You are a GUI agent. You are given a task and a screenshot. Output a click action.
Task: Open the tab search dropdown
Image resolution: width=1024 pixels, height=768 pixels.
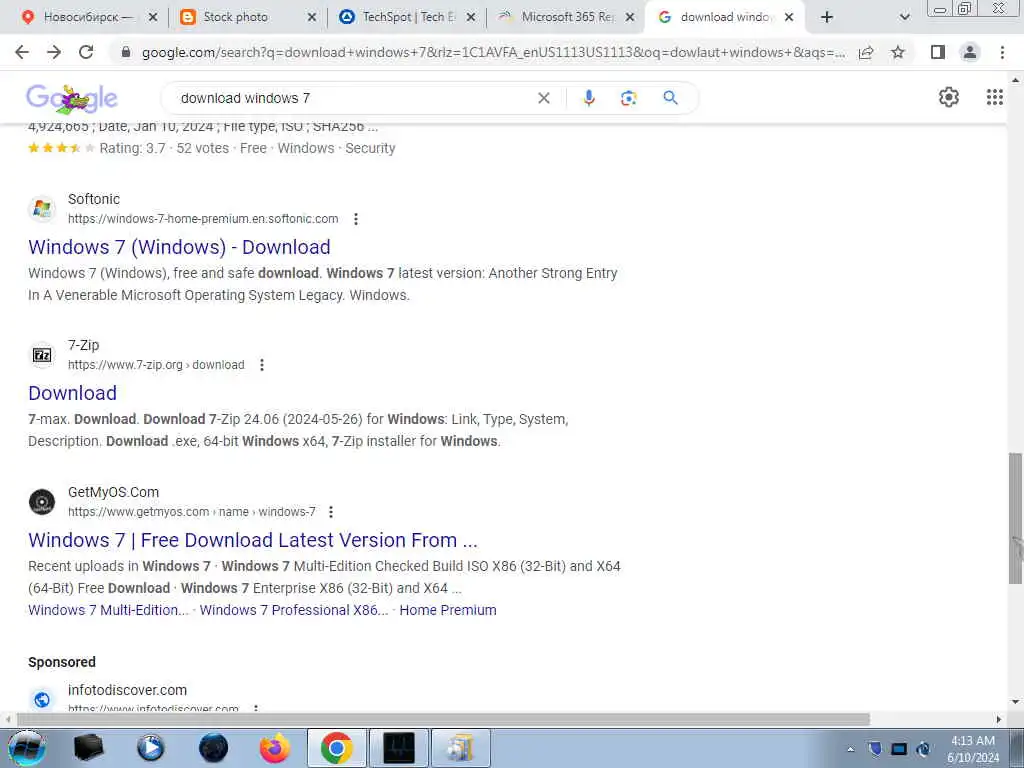tap(904, 18)
